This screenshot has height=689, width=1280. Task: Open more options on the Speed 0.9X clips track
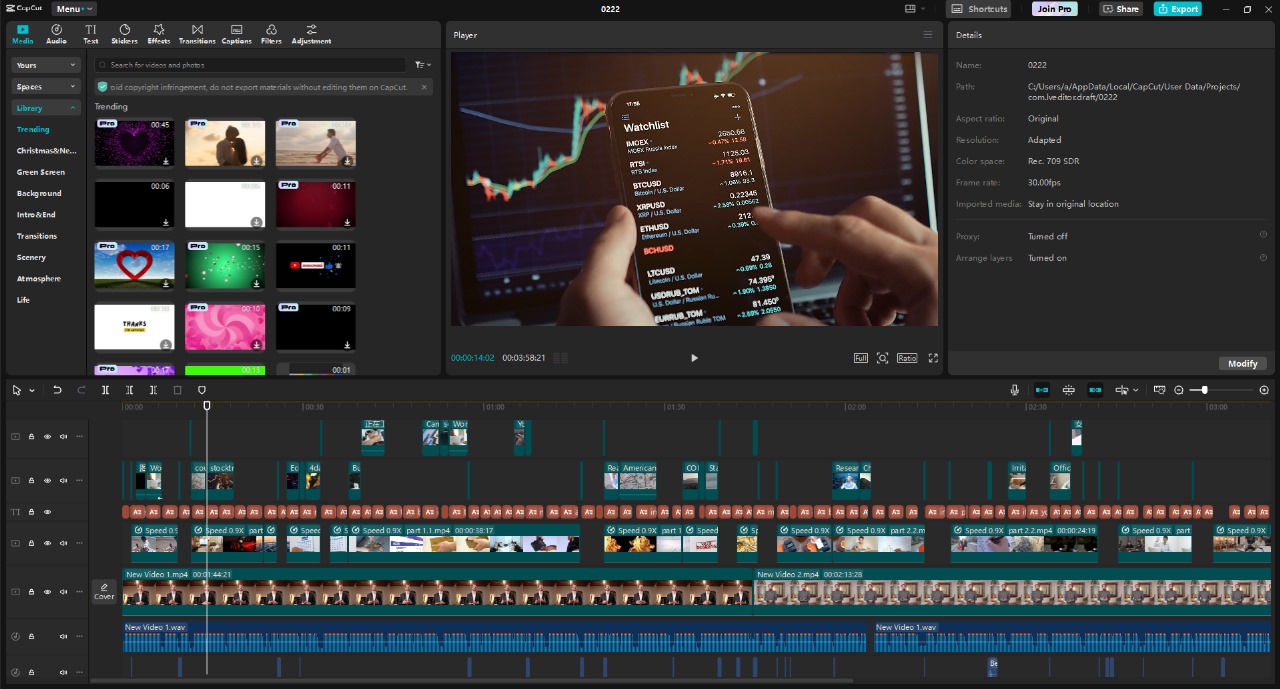(79, 544)
